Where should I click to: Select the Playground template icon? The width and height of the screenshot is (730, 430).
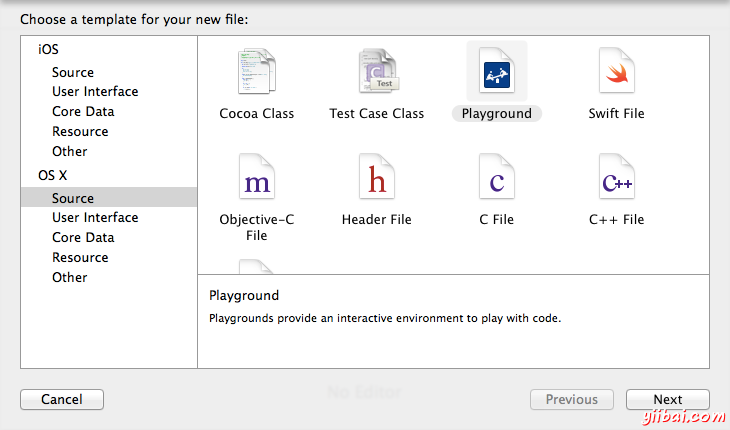[497, 72]
